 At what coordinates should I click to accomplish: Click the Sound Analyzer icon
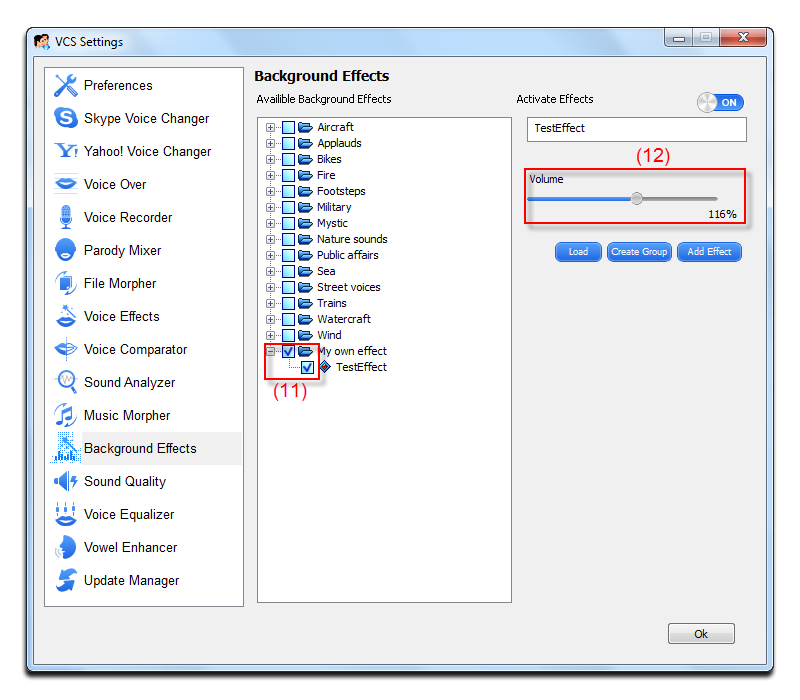tap(66, 382)
